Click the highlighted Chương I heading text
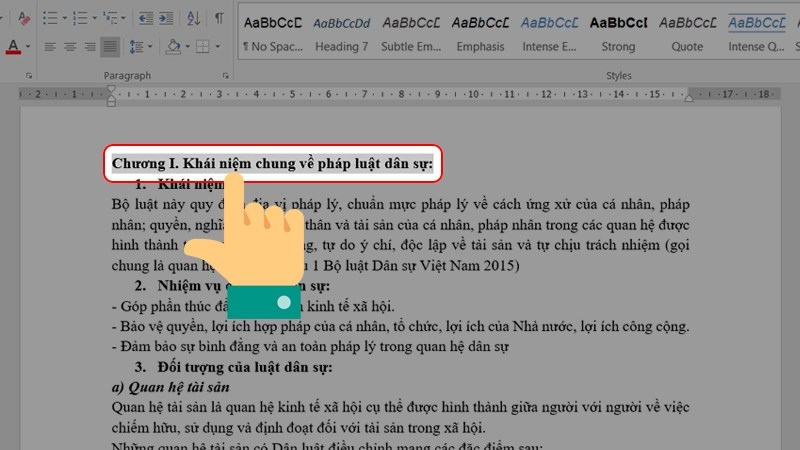The image size is (800, 450). 277,163
